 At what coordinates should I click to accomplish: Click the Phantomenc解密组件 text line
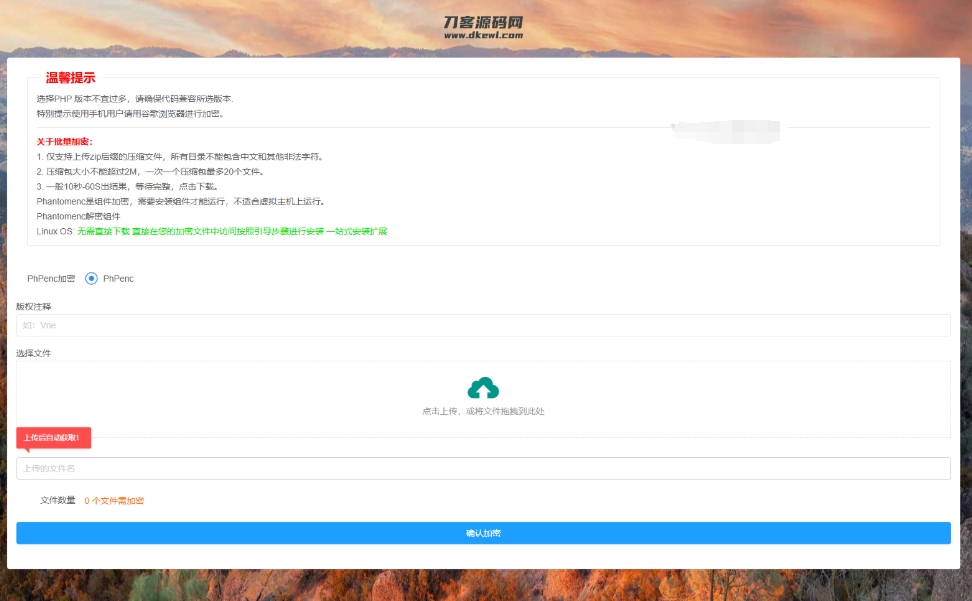click(x=77, y=216)
